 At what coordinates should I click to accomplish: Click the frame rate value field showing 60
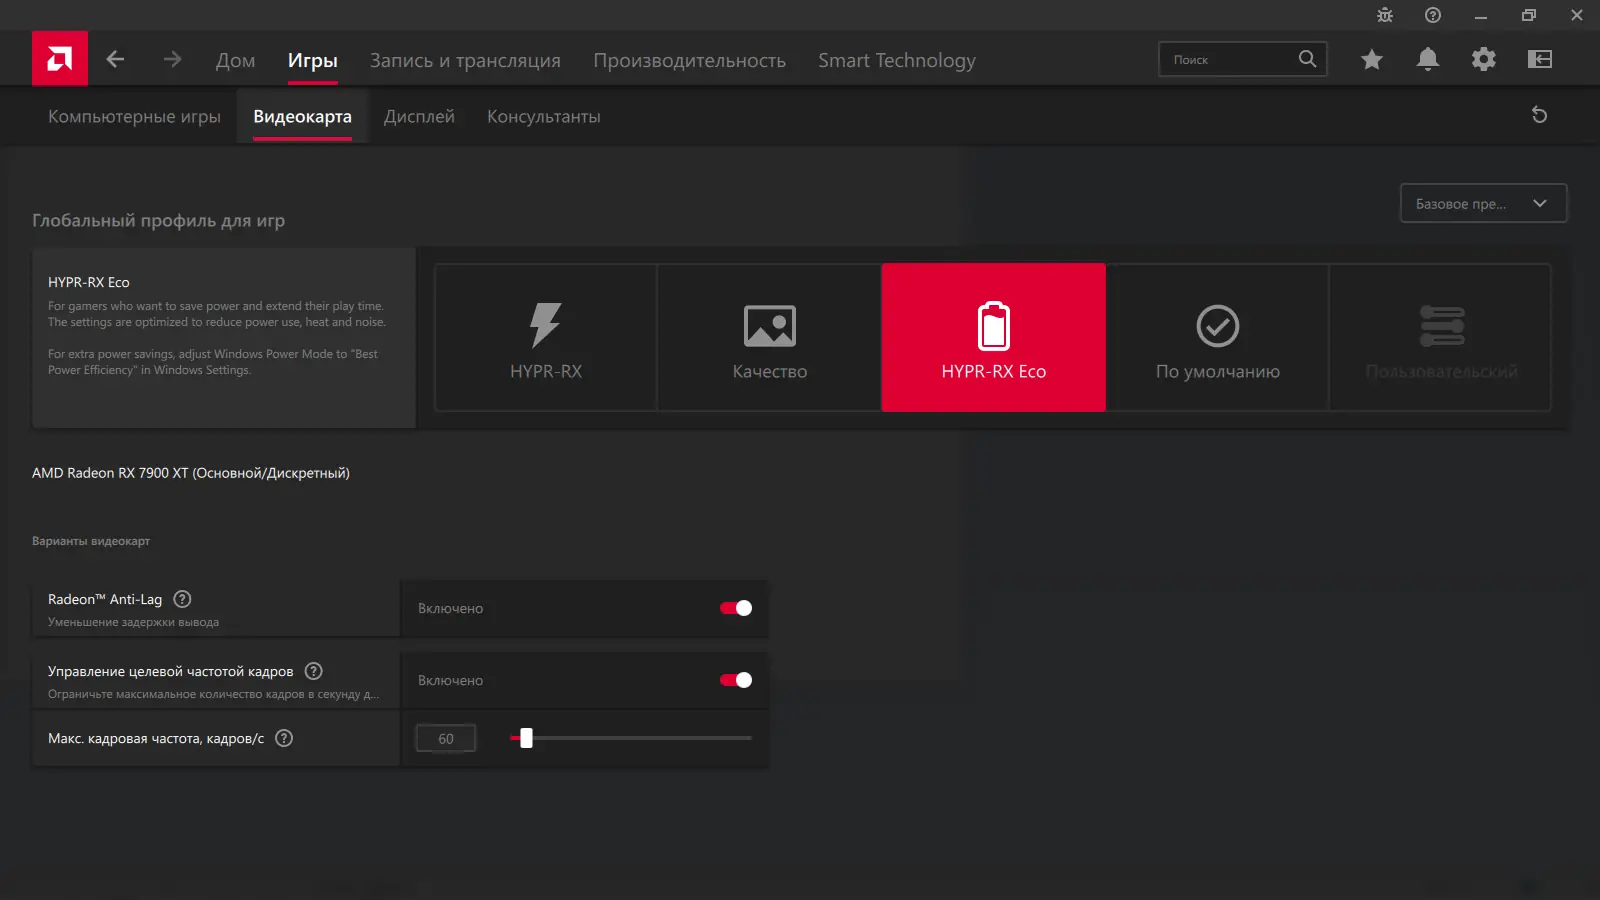point(445,738)
